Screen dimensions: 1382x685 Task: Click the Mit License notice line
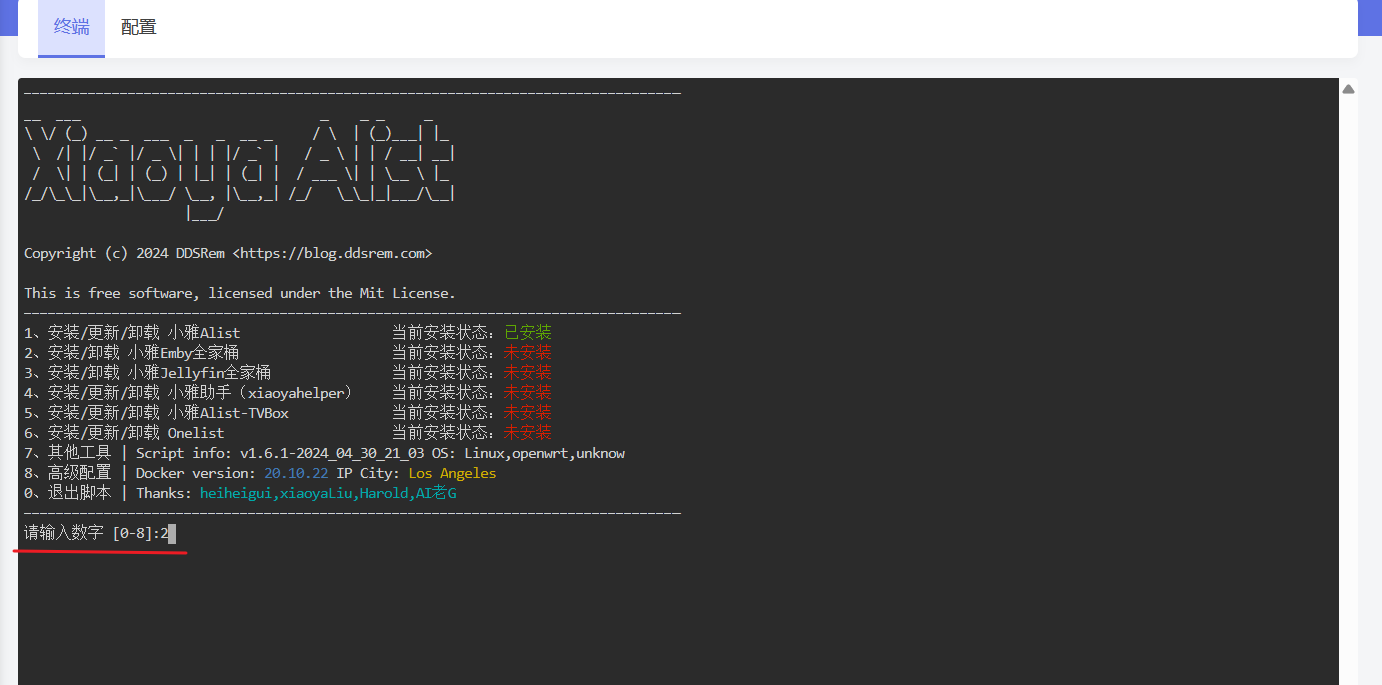240,293
